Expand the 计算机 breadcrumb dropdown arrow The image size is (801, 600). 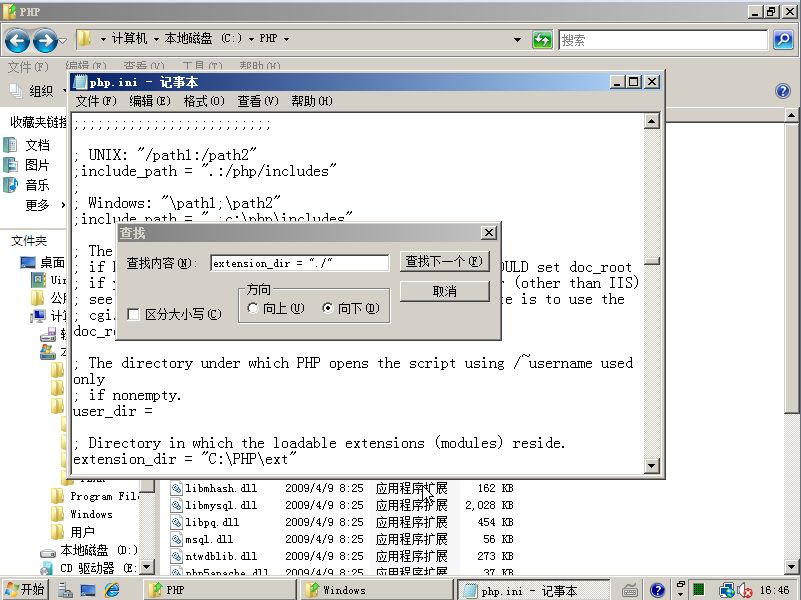(x=156, y=39)
